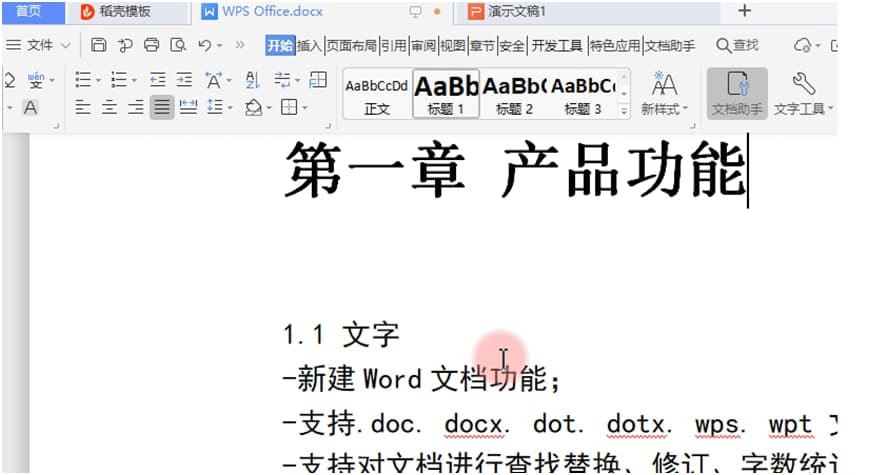Open the styles dialog launcher
The width and height of the screenshot is (869, 475).
692,126
